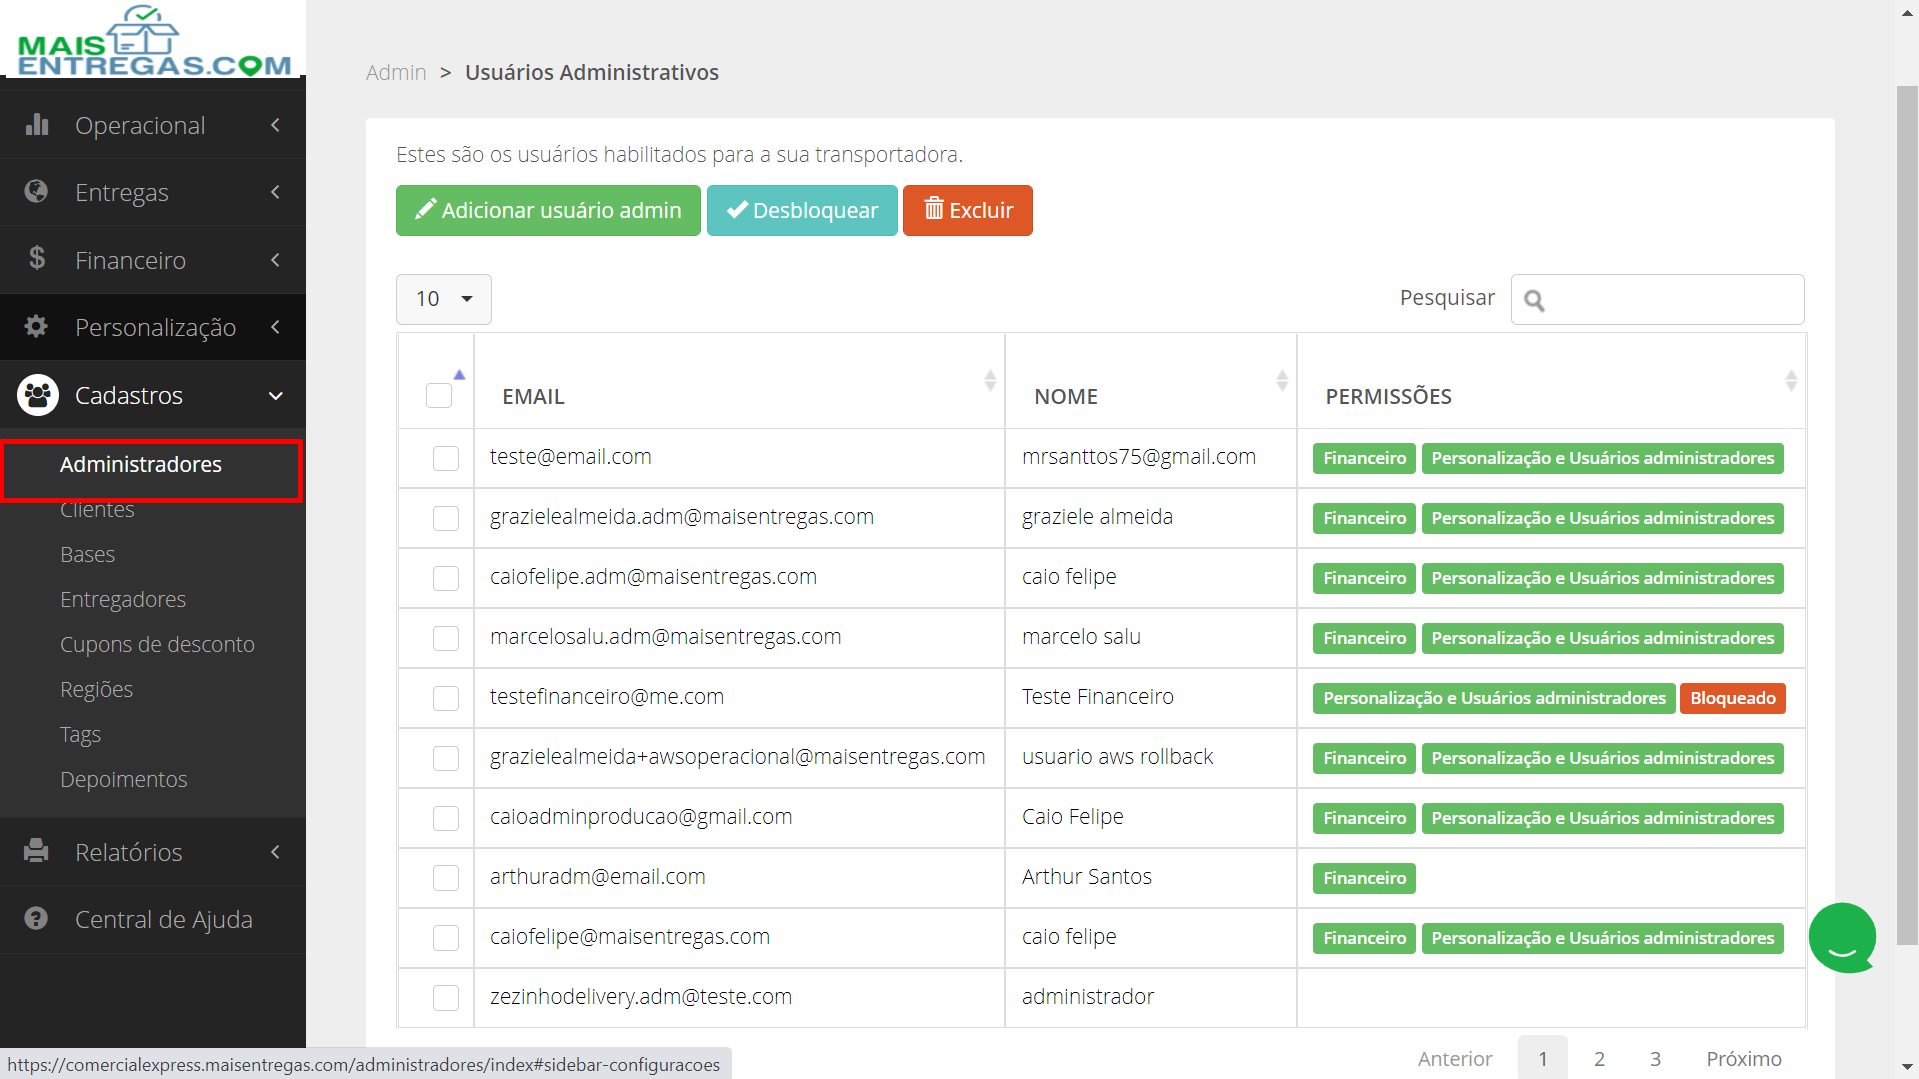The height and width of the screenshot is (1079, 1919).
Task: Expand the Financeiro menu chevron
Action: pyautogui.click(x=275, y=260)
